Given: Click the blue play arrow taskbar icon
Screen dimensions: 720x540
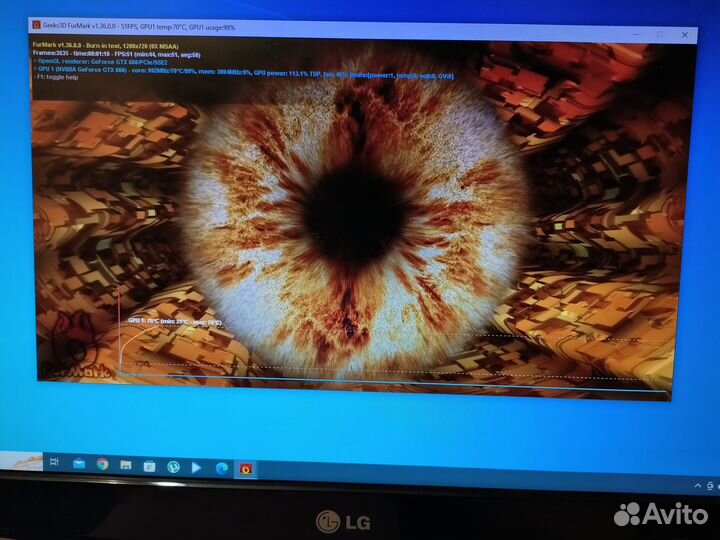Looking at the screenshot, I should click(x=197, y=467).
